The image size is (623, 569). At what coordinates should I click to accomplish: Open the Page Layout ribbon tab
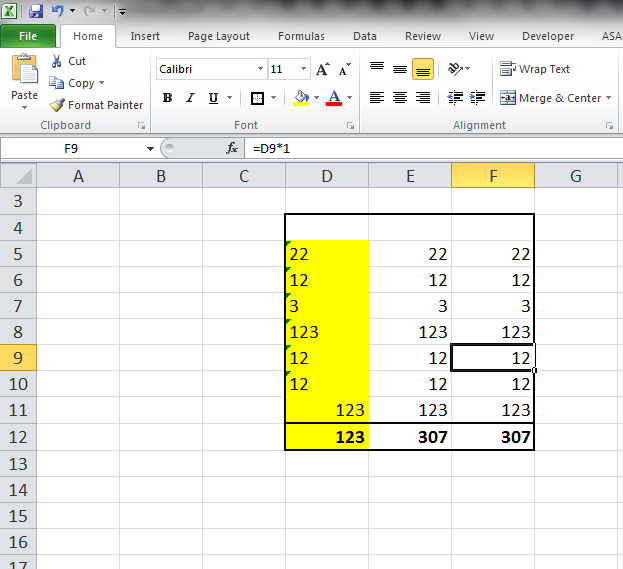click(219, 36)
